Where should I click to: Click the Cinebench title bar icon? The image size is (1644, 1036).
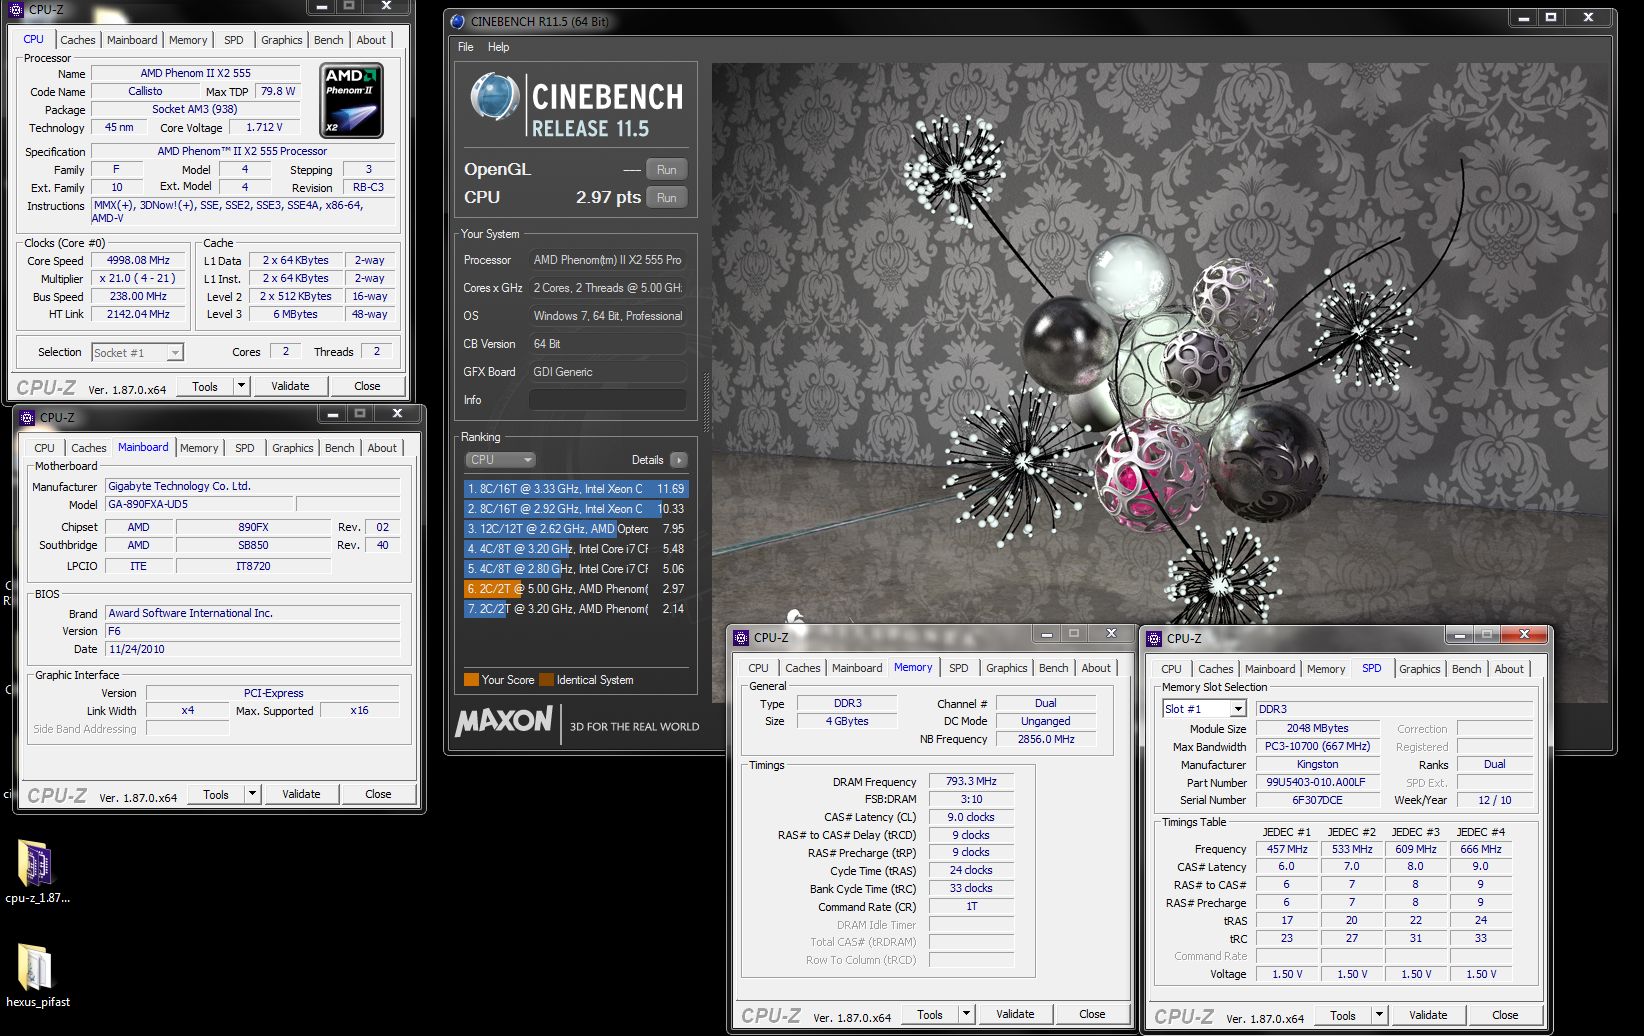coord(458,21)
